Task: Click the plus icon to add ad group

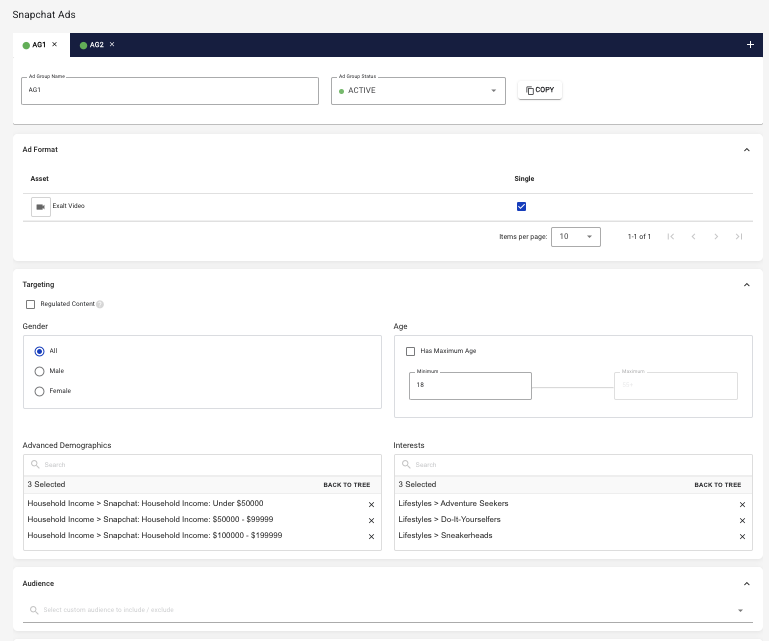Action: [750, 45]
